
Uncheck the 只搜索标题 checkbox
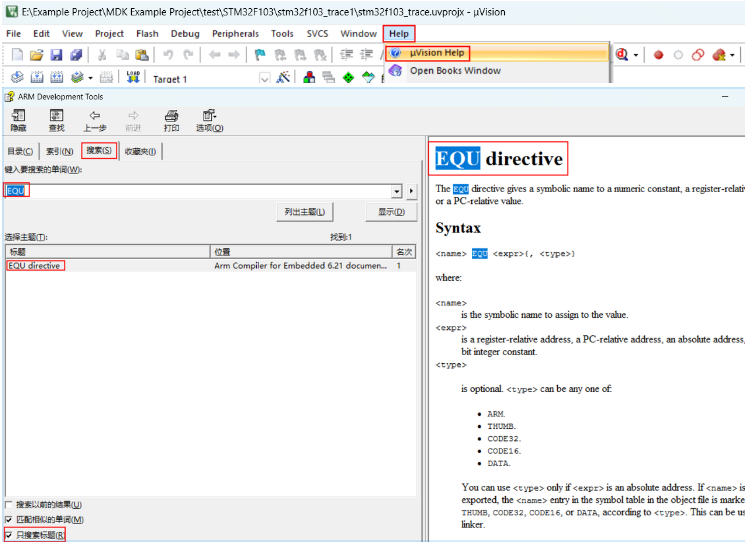[9, 535]
